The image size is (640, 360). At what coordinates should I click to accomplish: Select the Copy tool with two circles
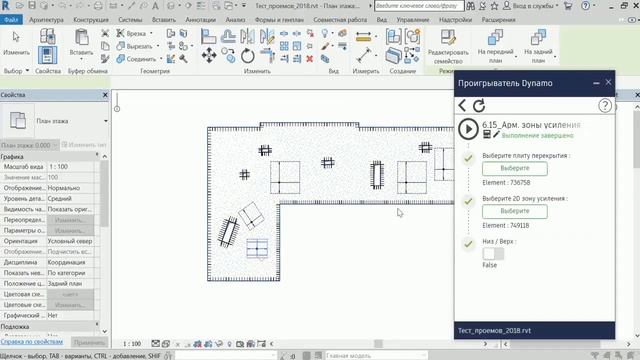coord(228,55)
